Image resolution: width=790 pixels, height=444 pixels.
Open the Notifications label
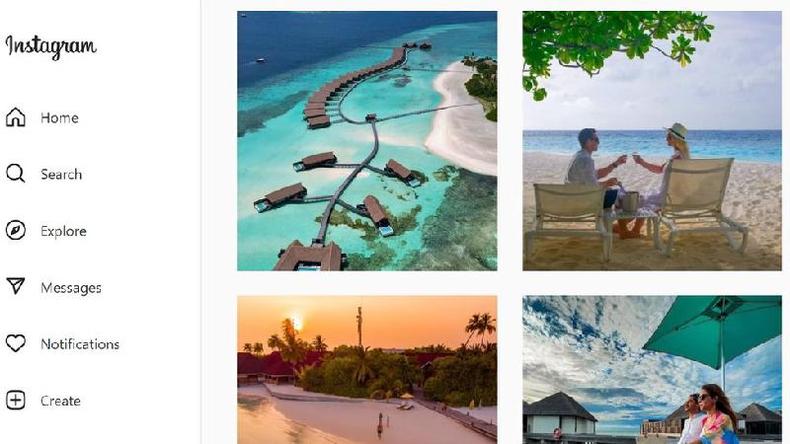tap(80, 344)
